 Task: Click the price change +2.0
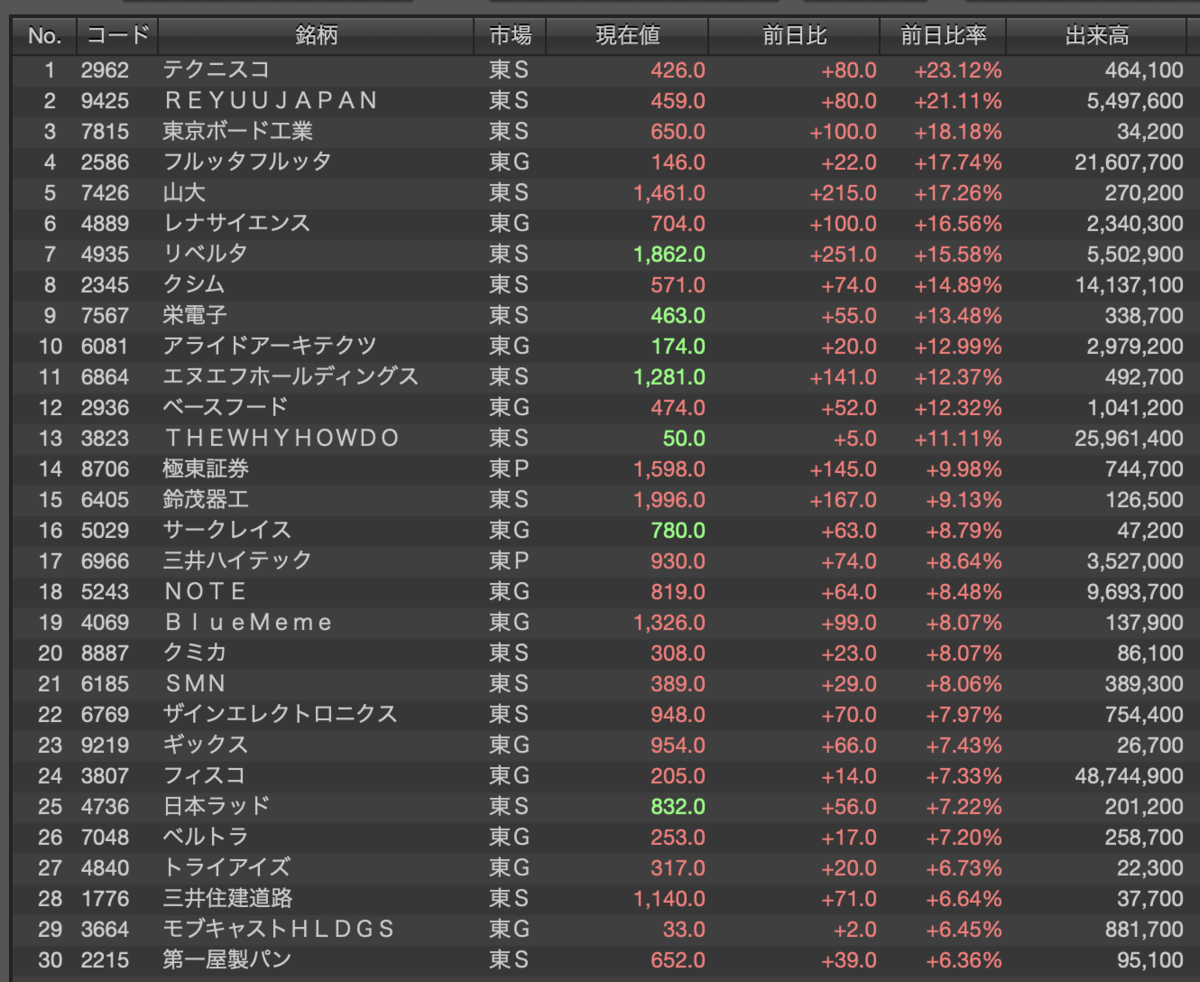point(853,929)
